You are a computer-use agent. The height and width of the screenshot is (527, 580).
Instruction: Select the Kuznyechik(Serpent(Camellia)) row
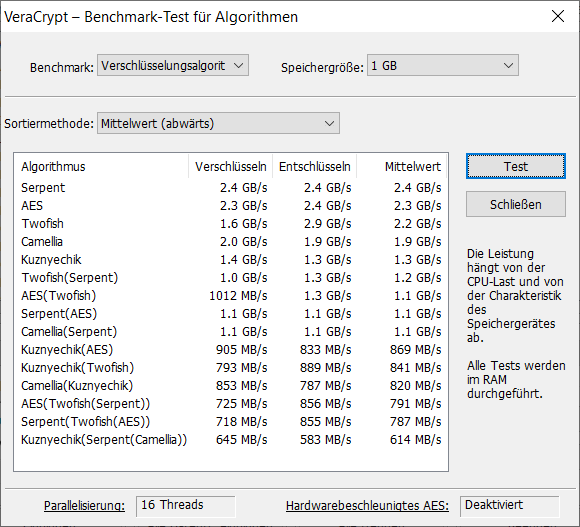(231, 440)
